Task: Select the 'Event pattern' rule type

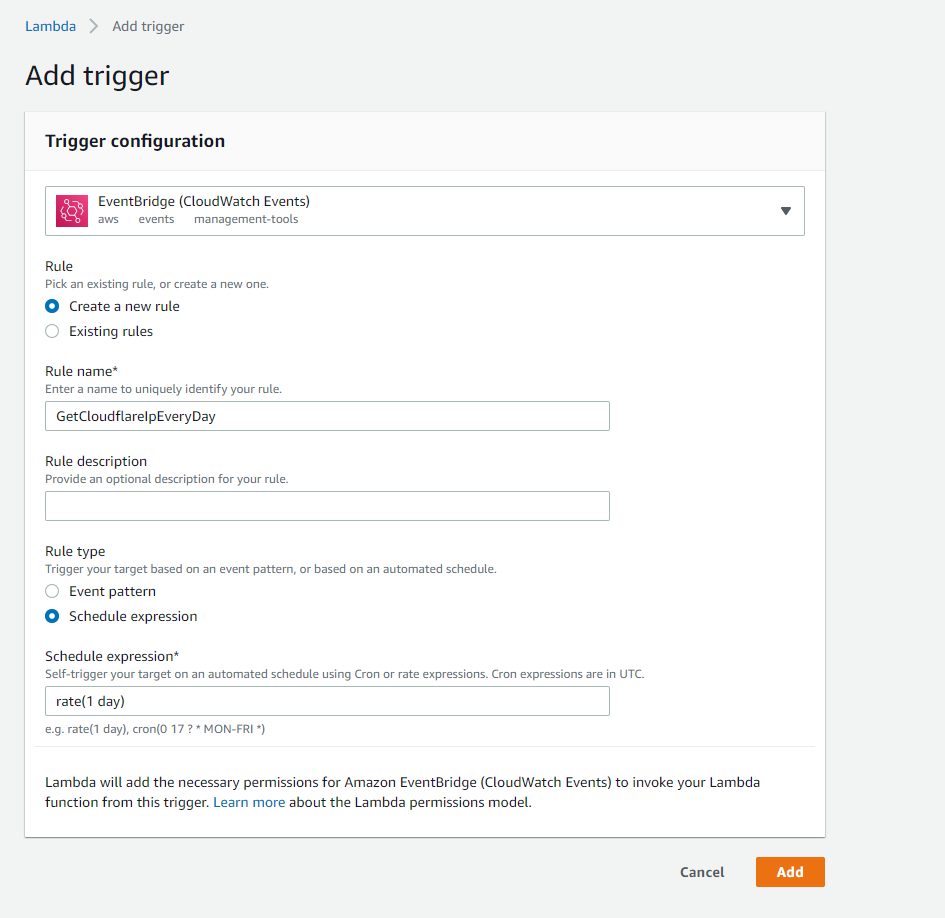Action: [53, 591]
